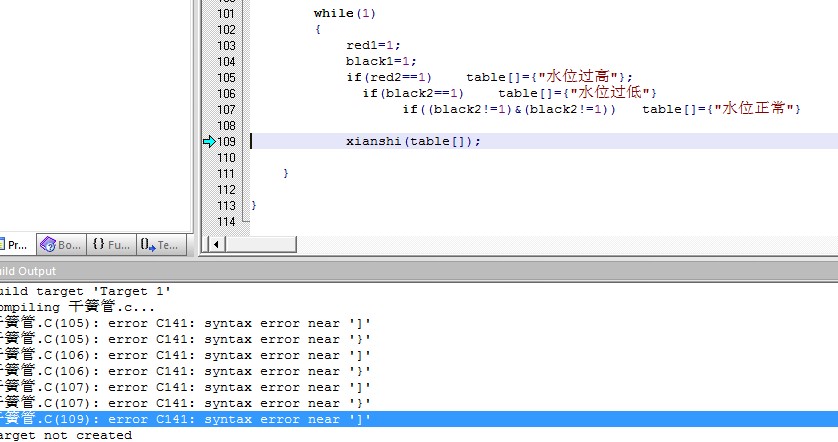This screenshot has width=838, height=442.
Task: Click the 'while(1)' statement
Action: point(345,13)
